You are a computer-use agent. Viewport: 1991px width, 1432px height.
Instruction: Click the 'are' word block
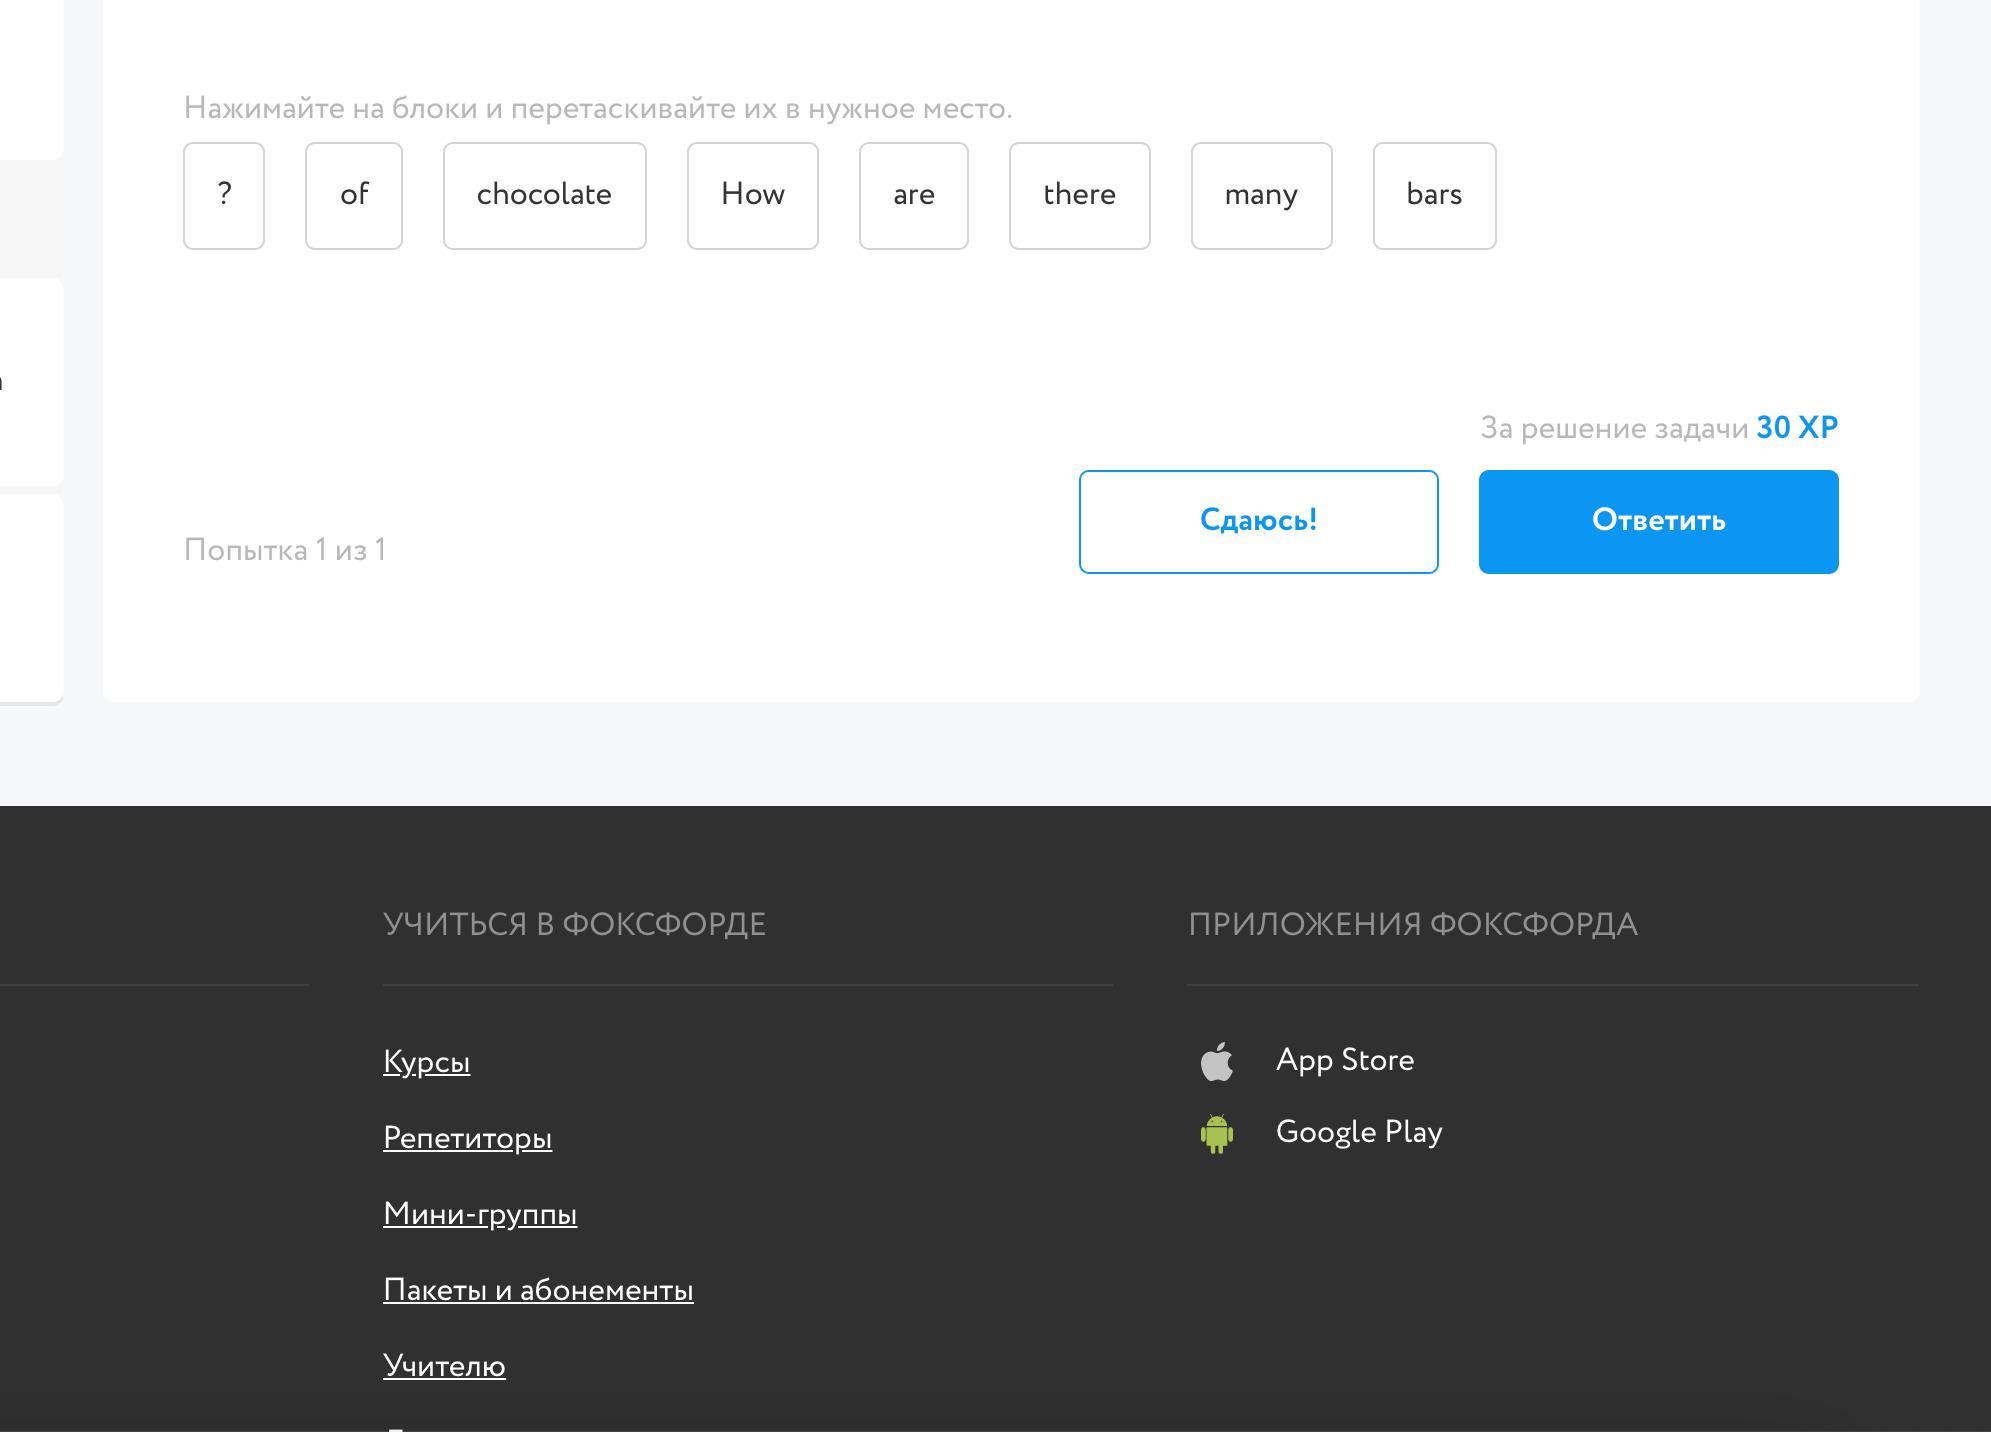coord(913,196)
